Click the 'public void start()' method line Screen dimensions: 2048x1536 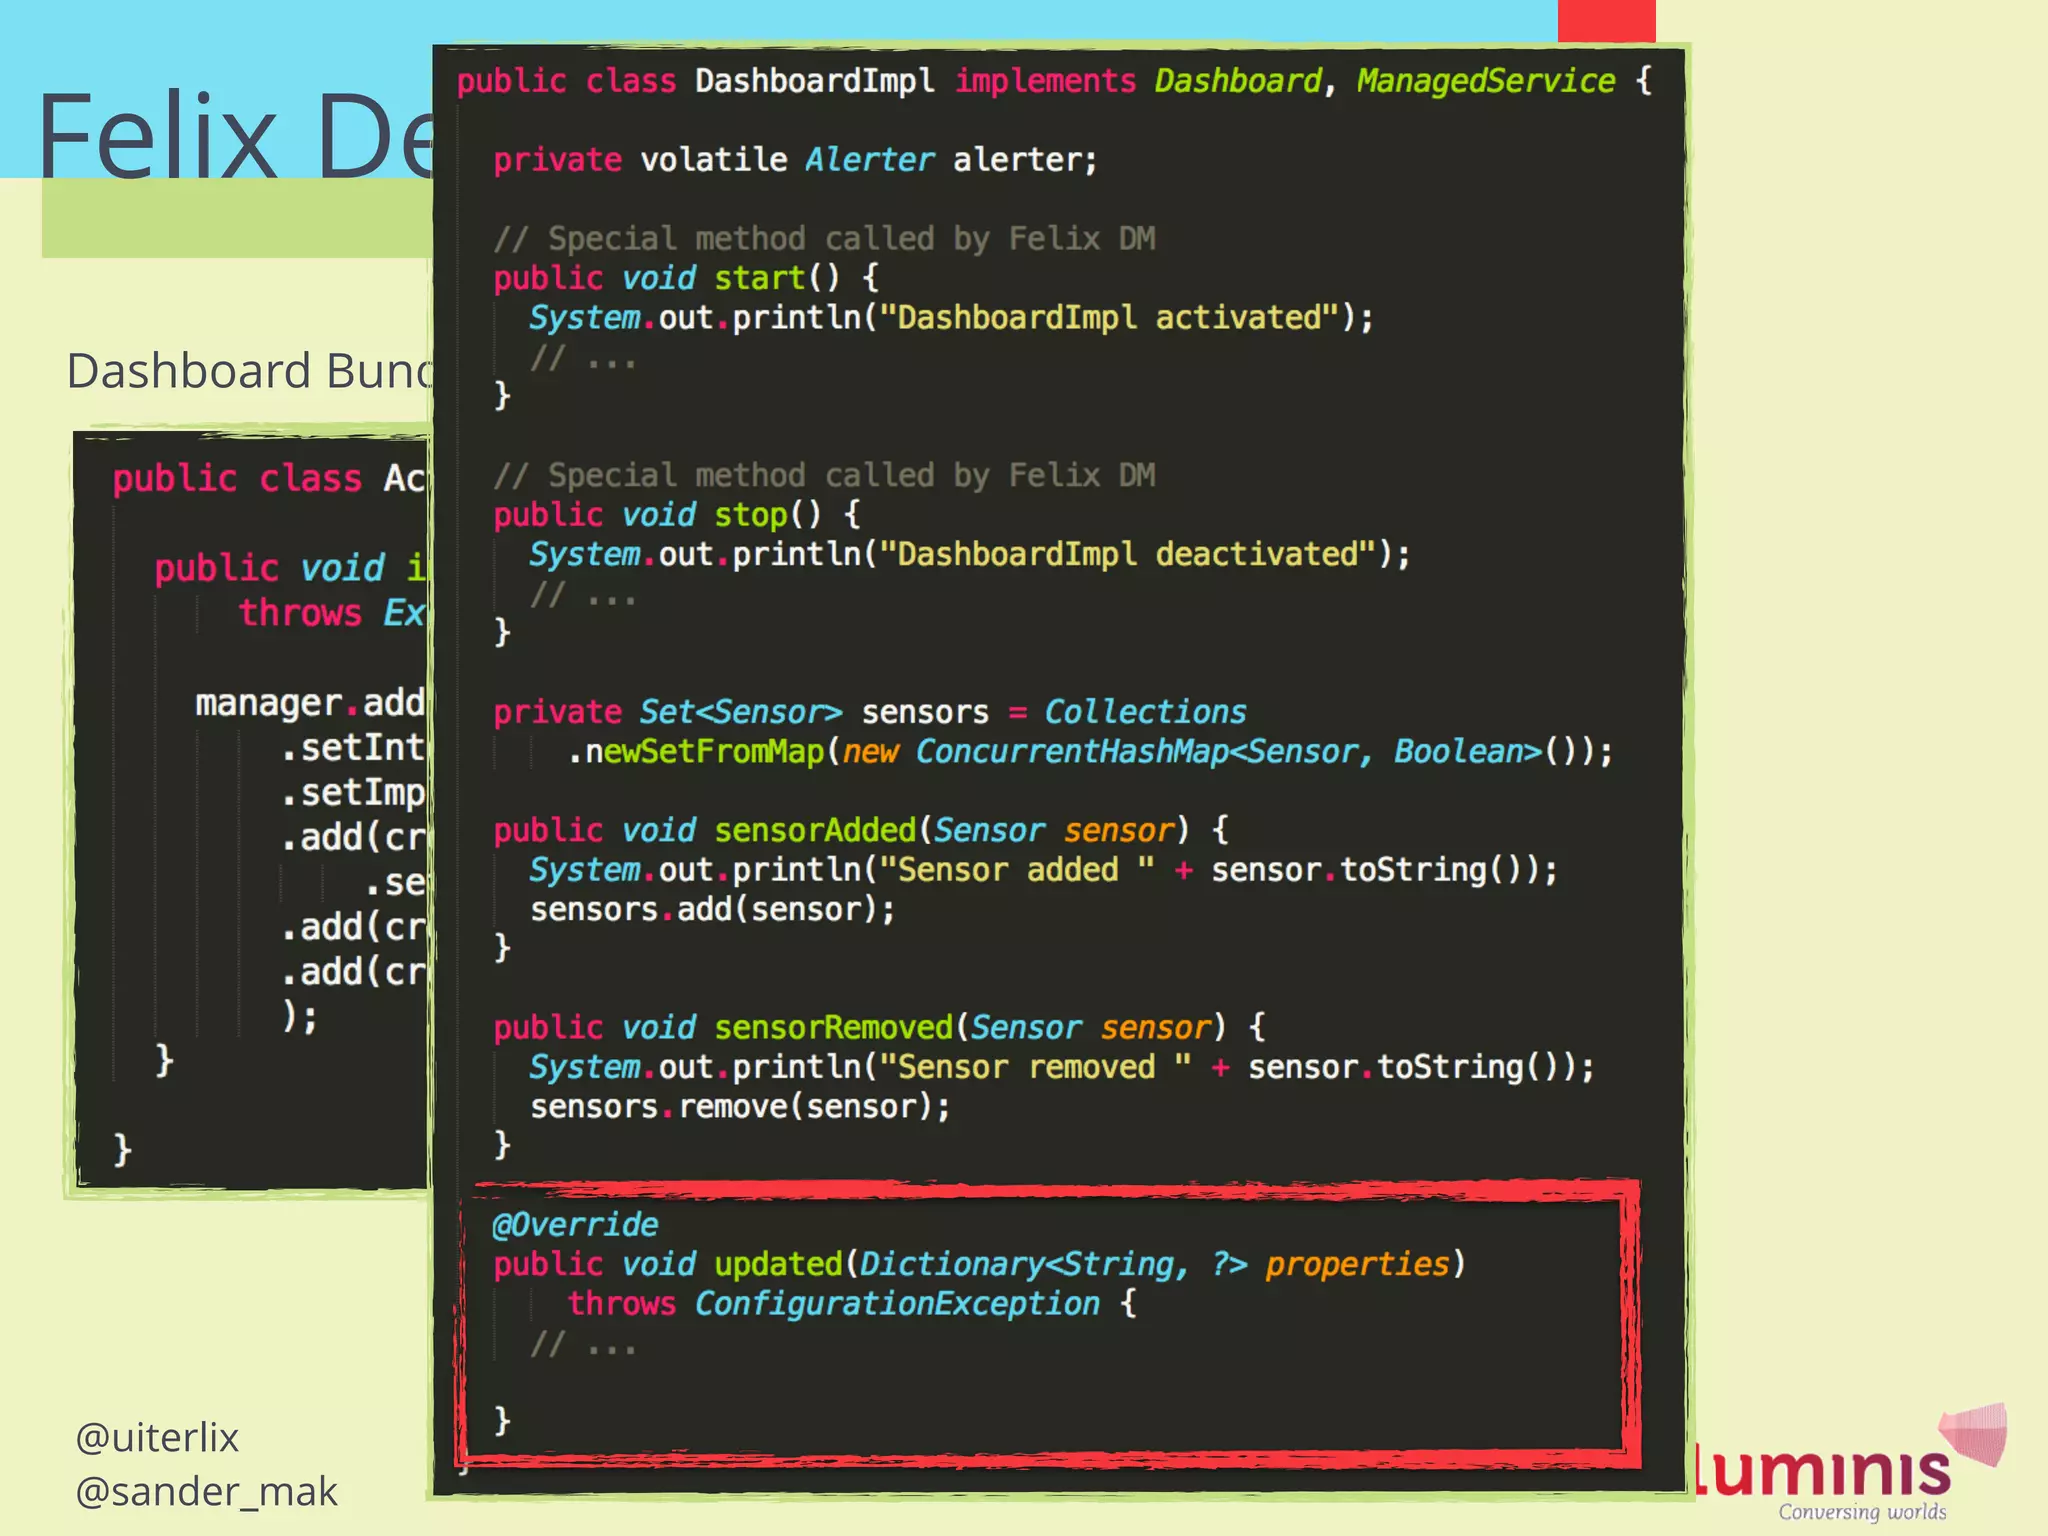point(686,278)
